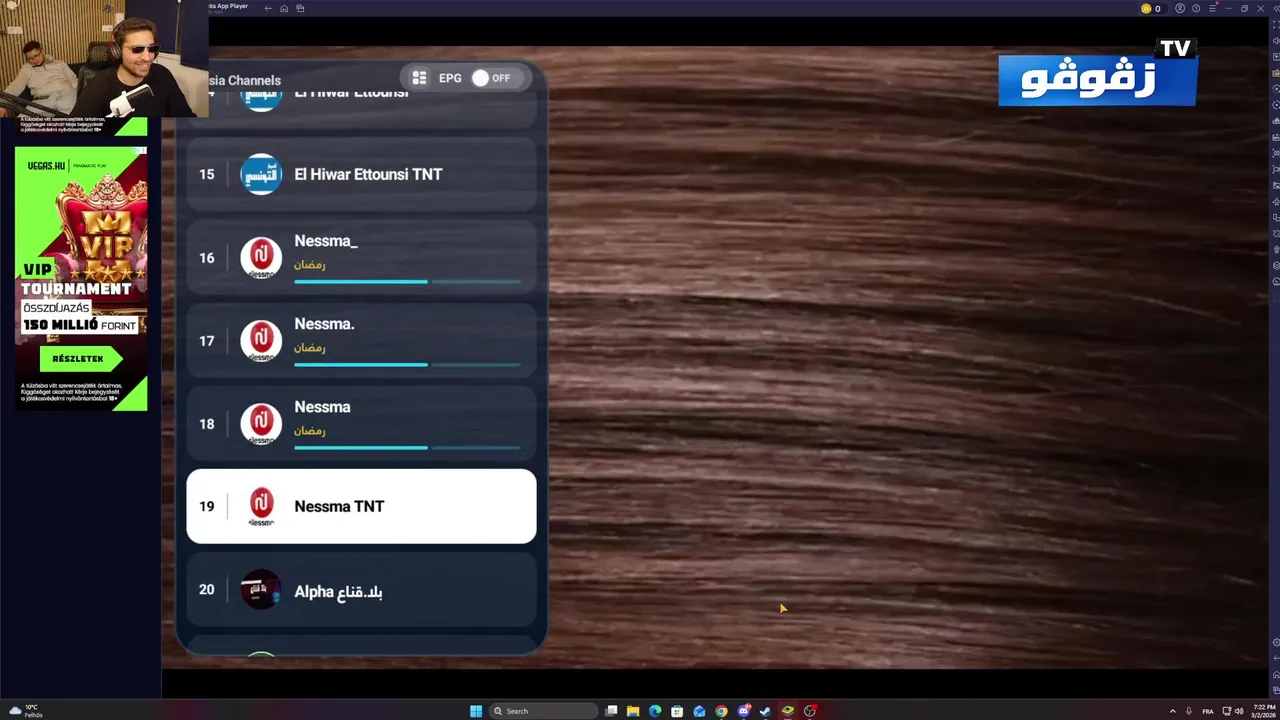Image resolution: width=1280 pixels, height=720 pixels.
Task: Open the App Player help icon
Action: [x=1196, y=8]
